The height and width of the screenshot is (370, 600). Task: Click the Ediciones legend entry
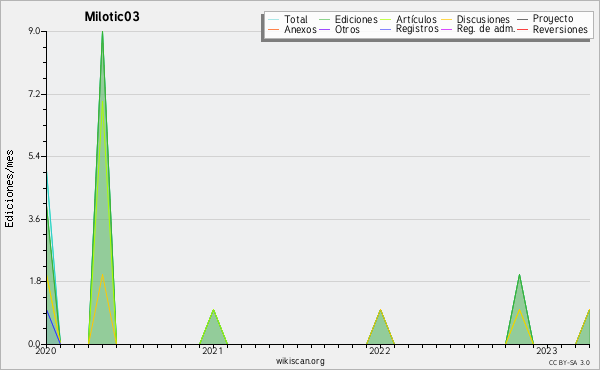click(x=348, y=19)
